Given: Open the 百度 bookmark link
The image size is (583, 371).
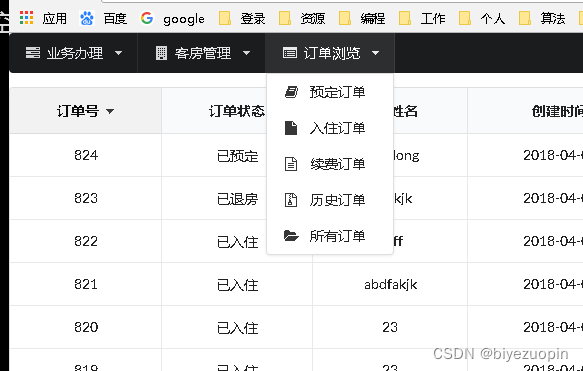Looking at the screenshot, I should point(115,18).
